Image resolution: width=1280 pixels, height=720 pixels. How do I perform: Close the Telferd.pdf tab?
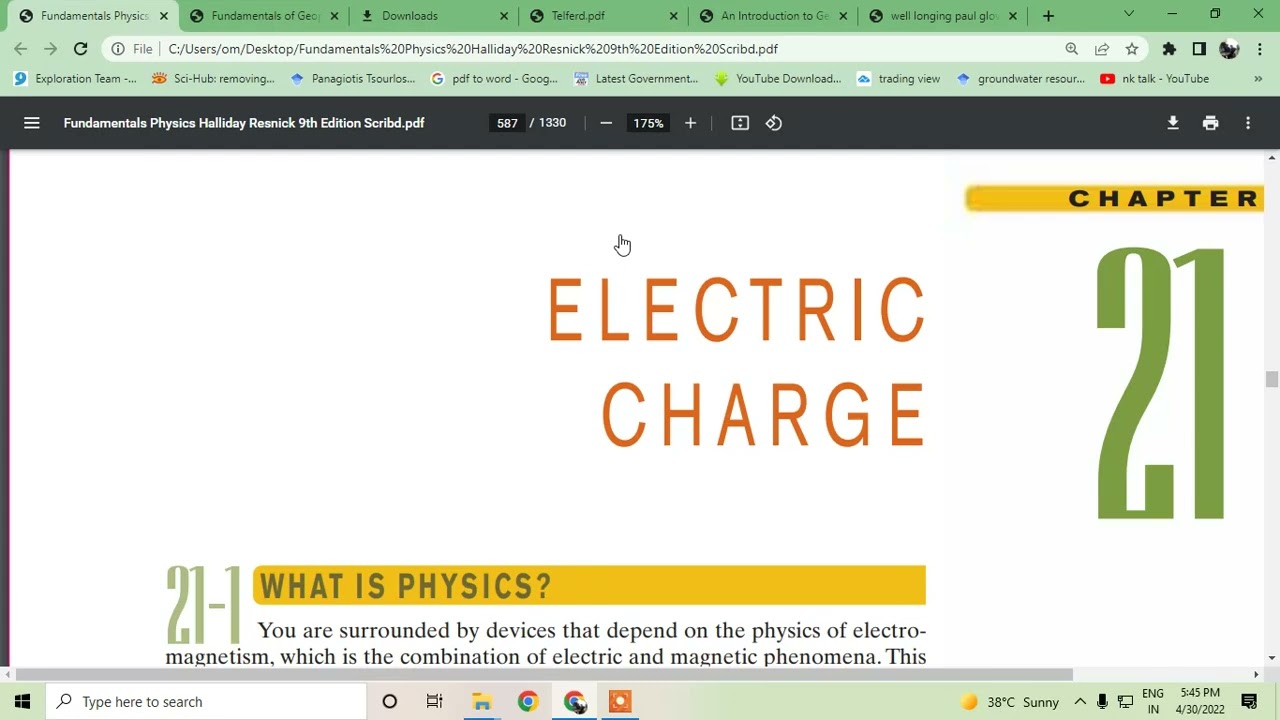(673, 16)
